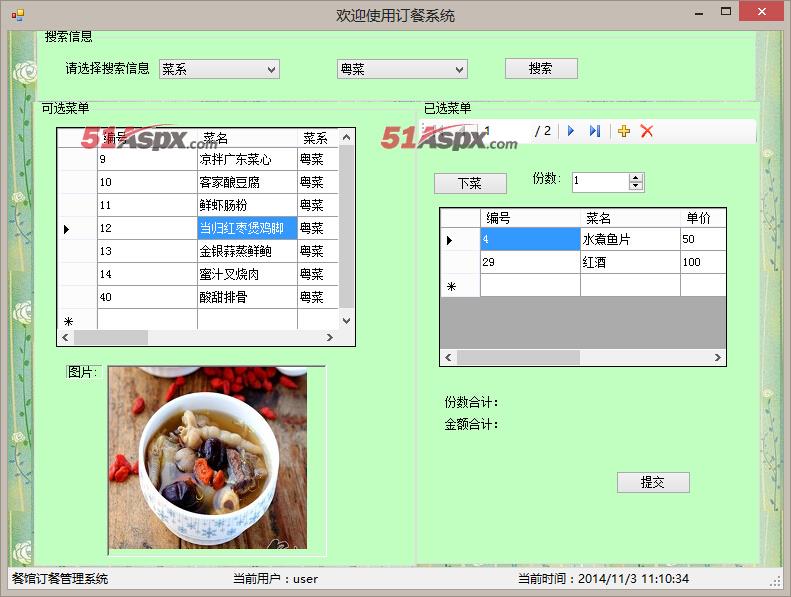The width and height of the screenshot is (791, 597).
Task: Maximize the 欢迎使用订餐系统 window
Action: pyautogui.click(x=725, y=11)
